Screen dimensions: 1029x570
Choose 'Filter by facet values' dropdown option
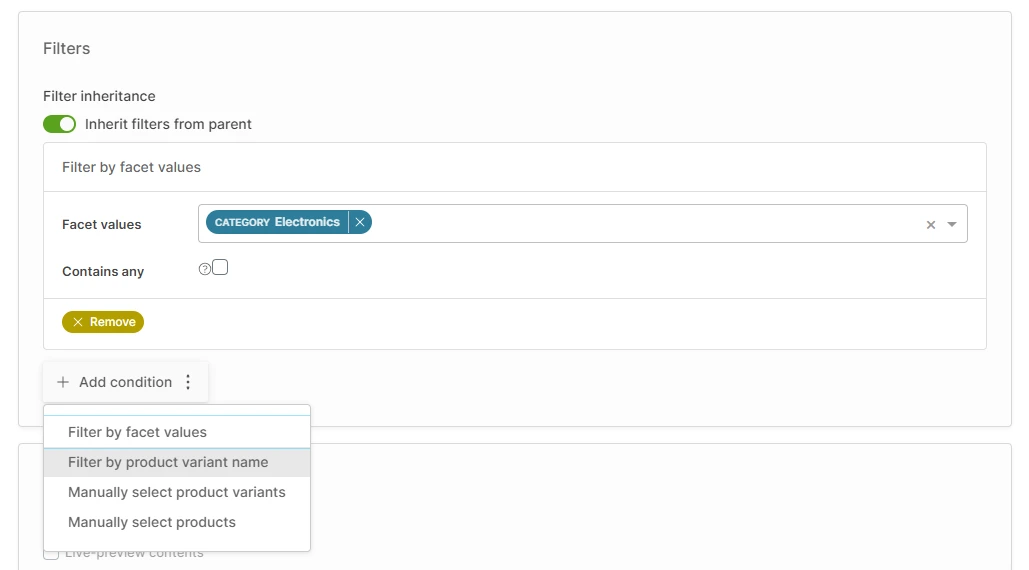pyautogui.click(x=137, y=432)
